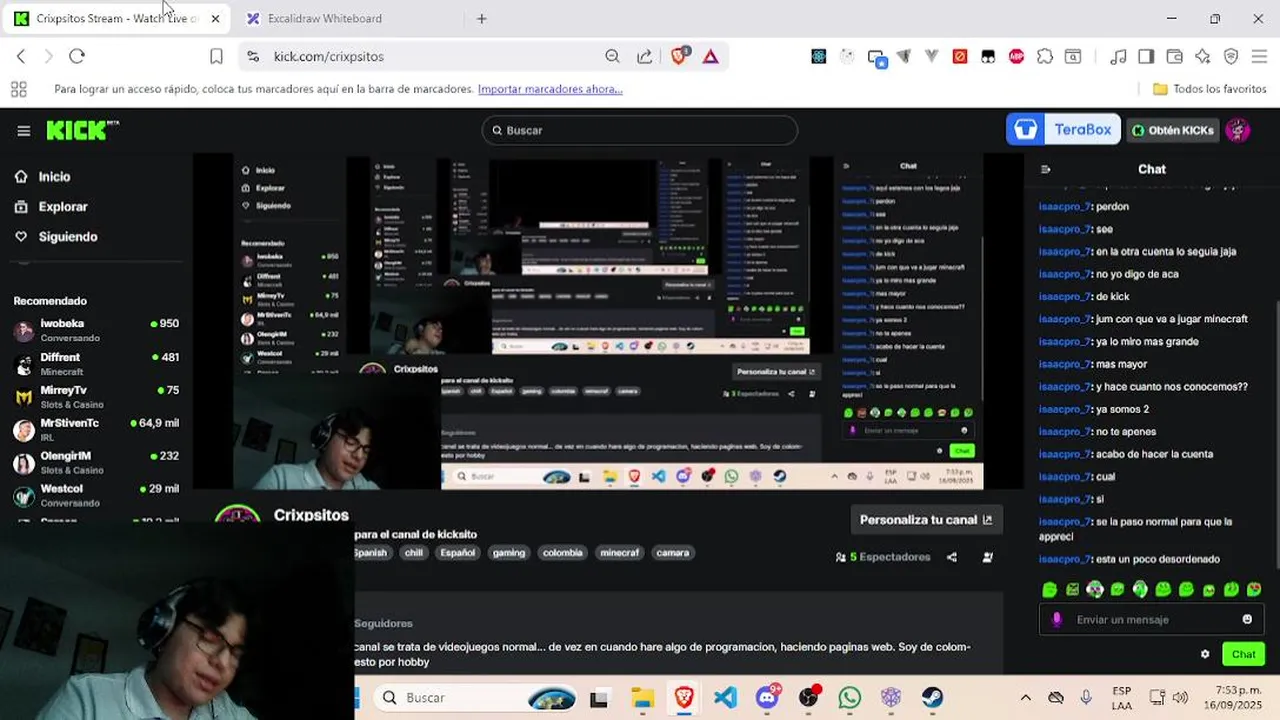
Task: Click the Obtén KICKs button
Action: (1173, 130)
